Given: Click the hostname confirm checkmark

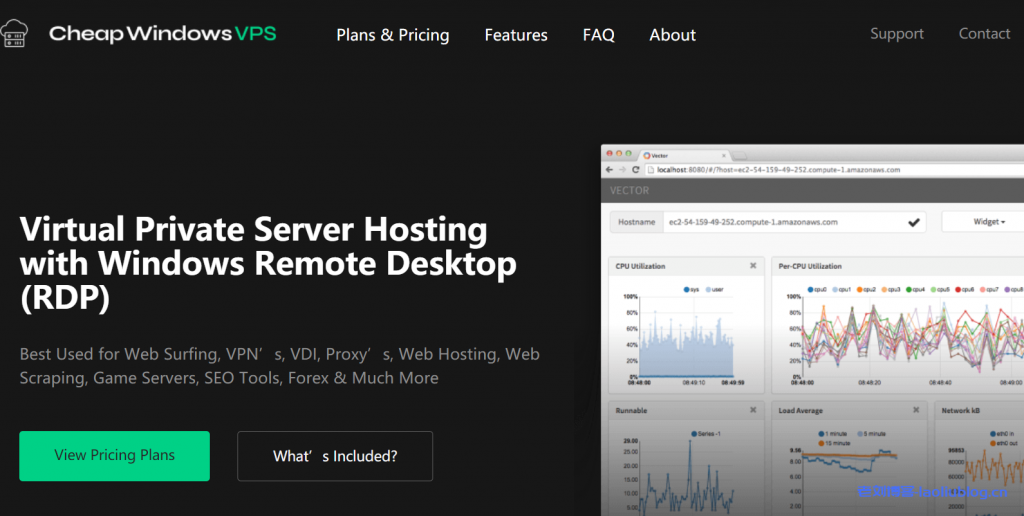Looking at the screenshot, I should pyautogui.click(x=914, y=222).
